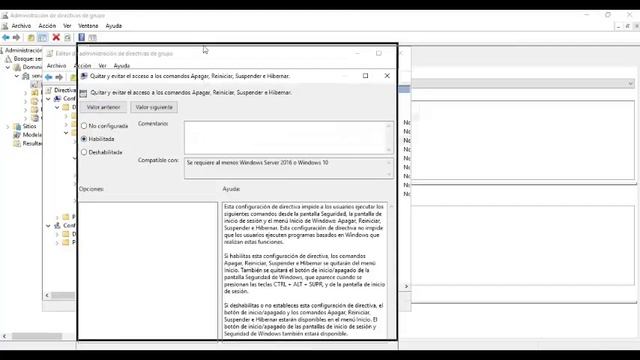Click the Valor anterior button
This screenshot has width=640, height=360.
tap(103, 107)
